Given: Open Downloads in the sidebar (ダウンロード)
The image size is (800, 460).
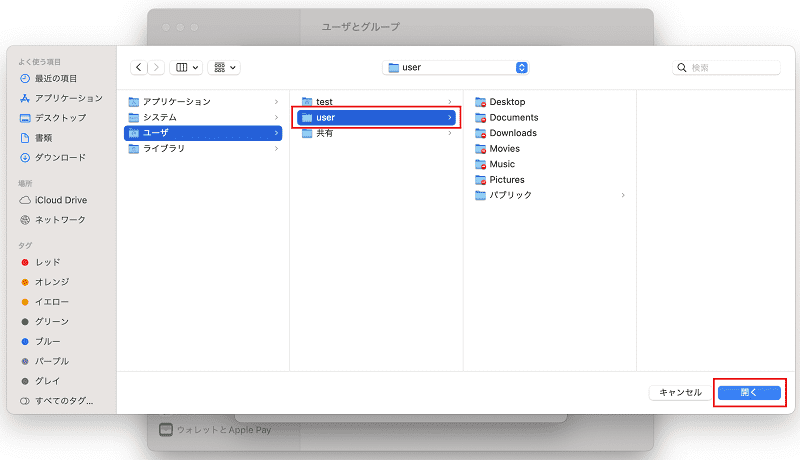Looking at the screenshot, I should 53,158.
